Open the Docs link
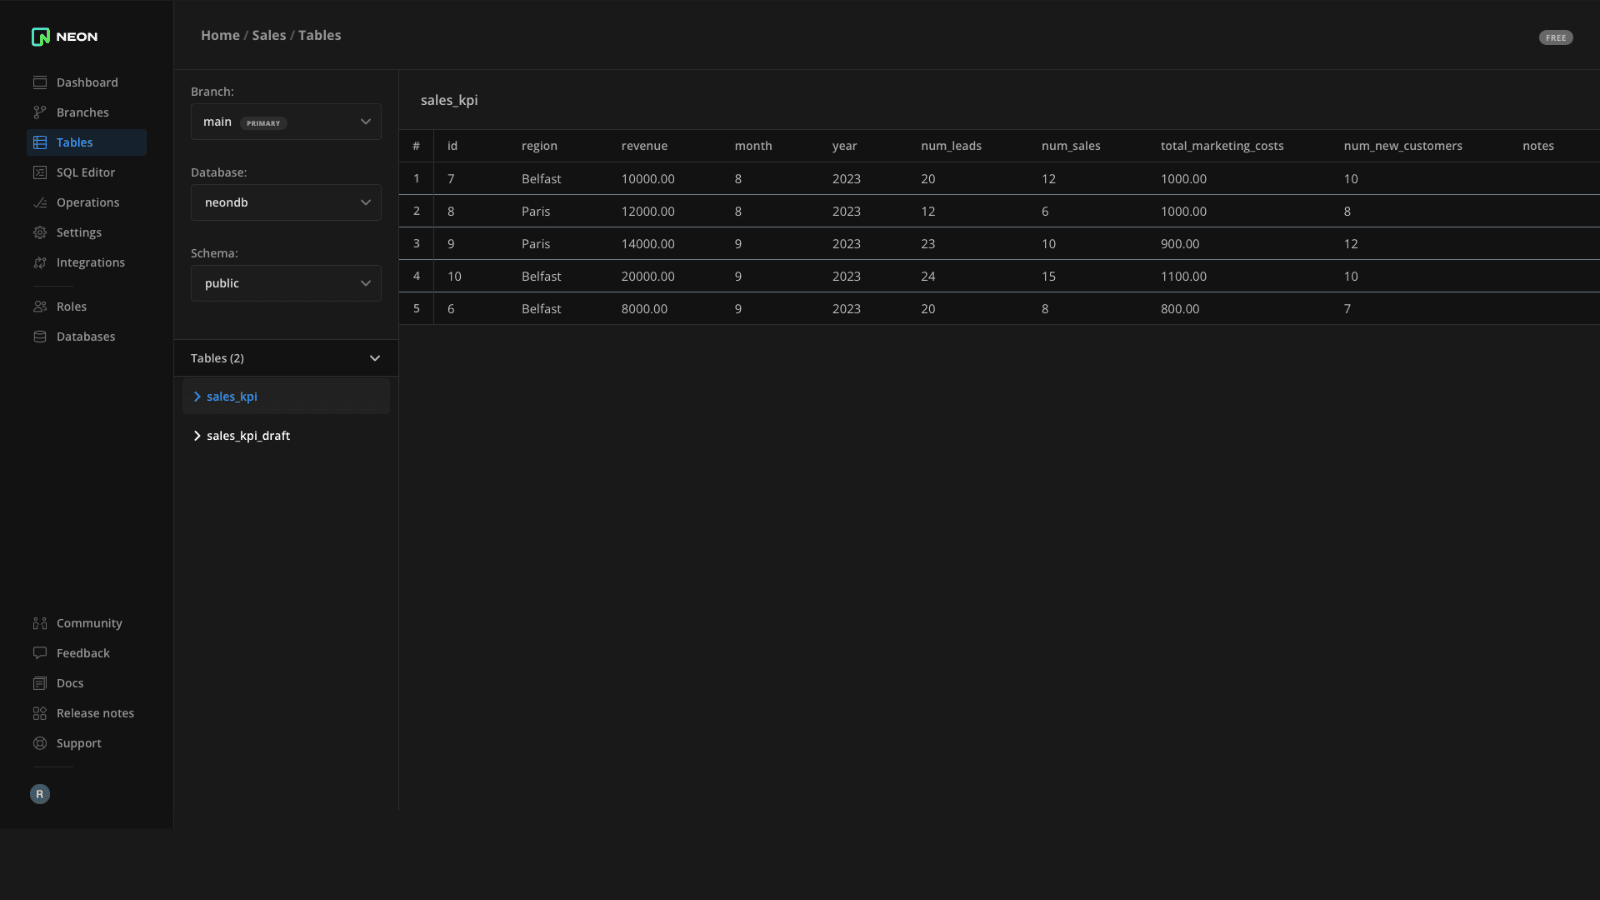The height and width of the screenshot is (900, 1600). (70, 683)
